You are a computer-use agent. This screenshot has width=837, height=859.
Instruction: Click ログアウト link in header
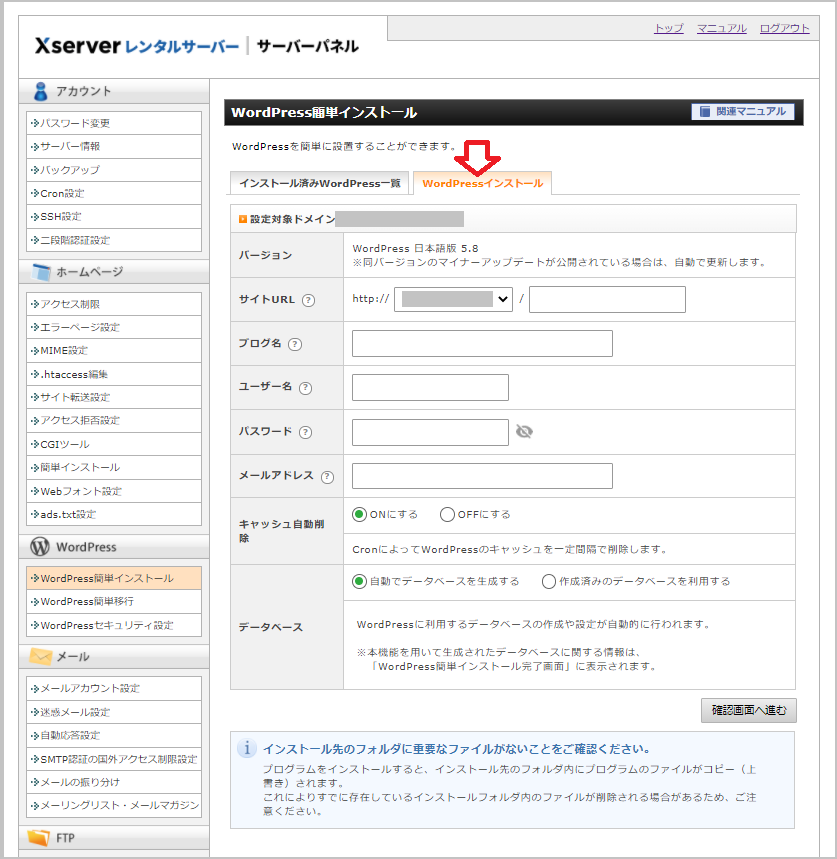(x=784, y=28)
